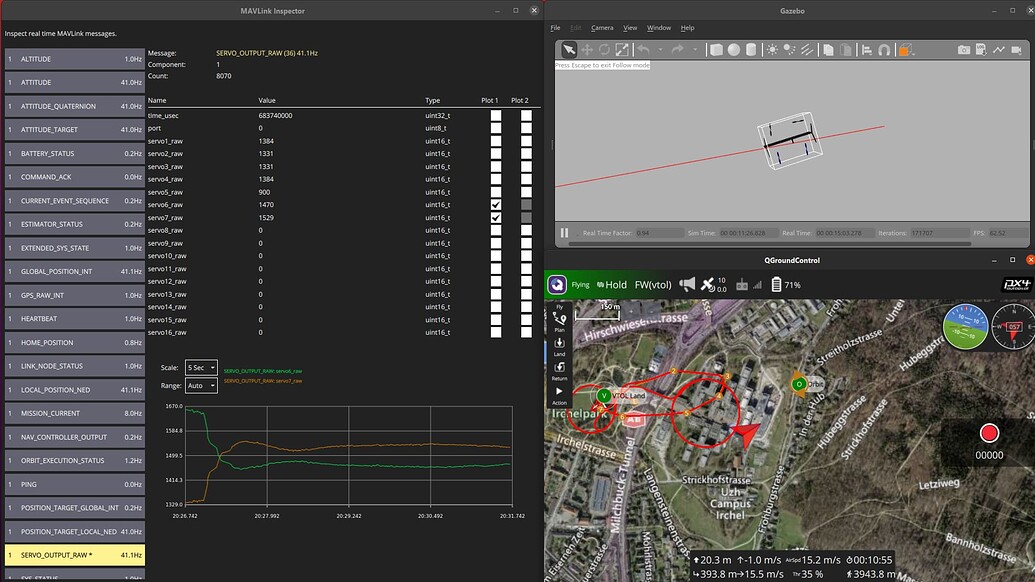
Task: Click the redo arrow in Gazebo toolbar
Action: pos(677,49)
